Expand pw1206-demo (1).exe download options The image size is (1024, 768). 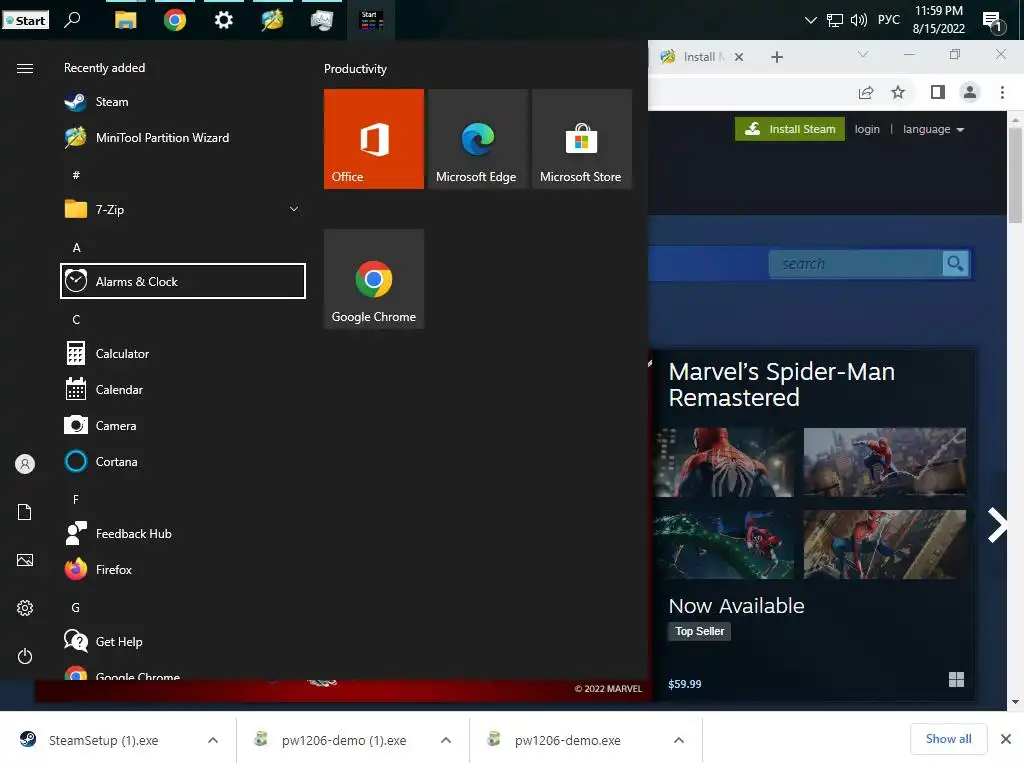[446, 740]
